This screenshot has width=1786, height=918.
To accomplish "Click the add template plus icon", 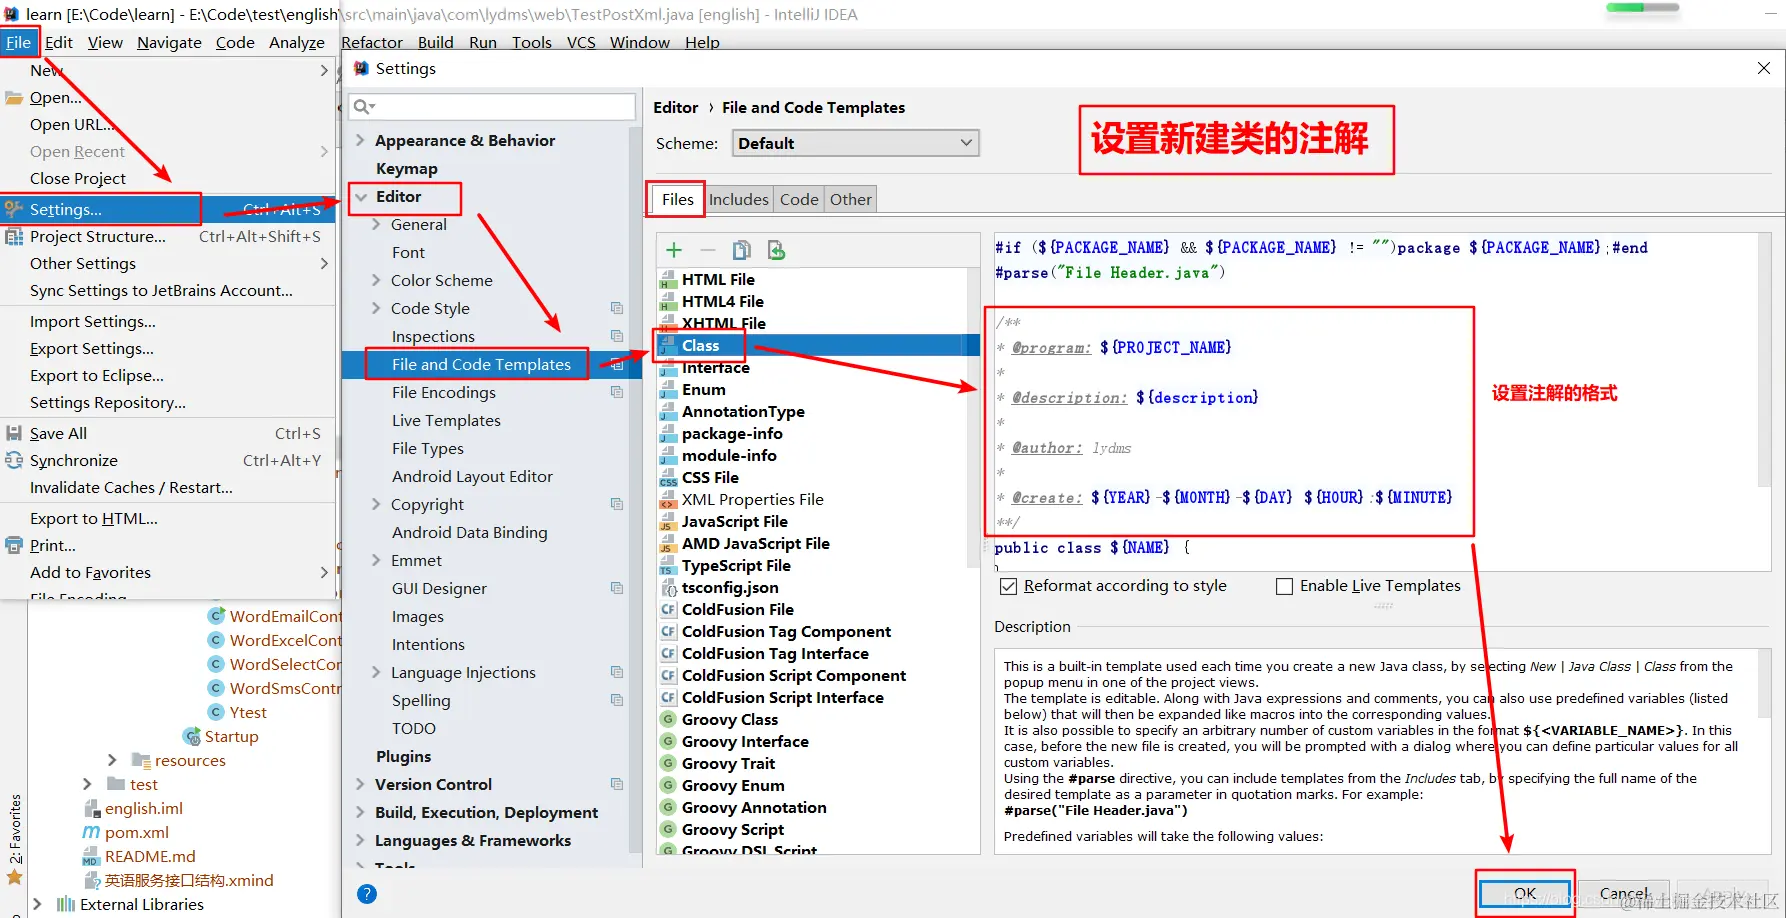I will coord(674,250).
